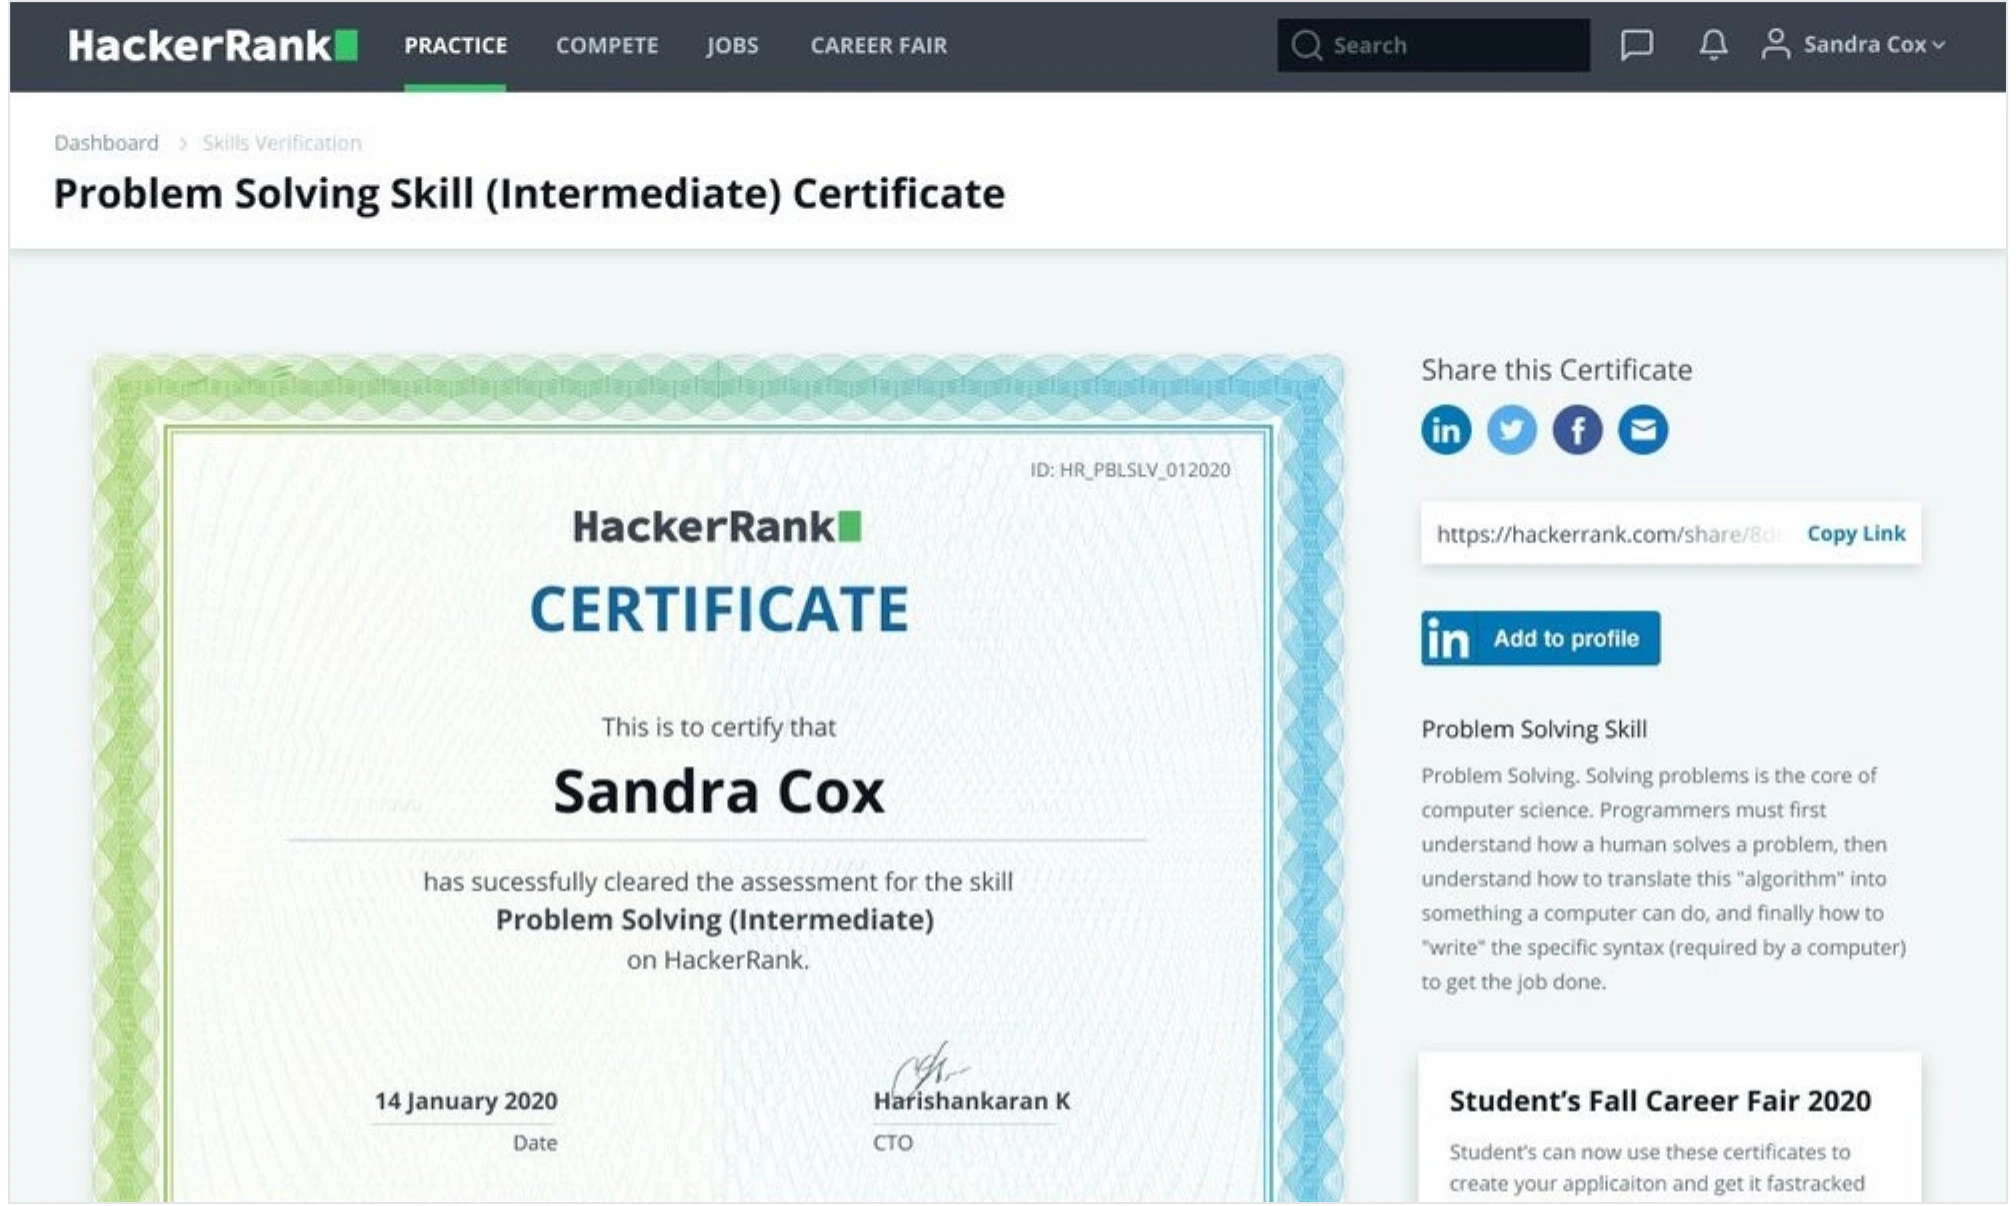Click the HackerRank logo in navbar
The image size is (2016, 1206).
[212, 45]
